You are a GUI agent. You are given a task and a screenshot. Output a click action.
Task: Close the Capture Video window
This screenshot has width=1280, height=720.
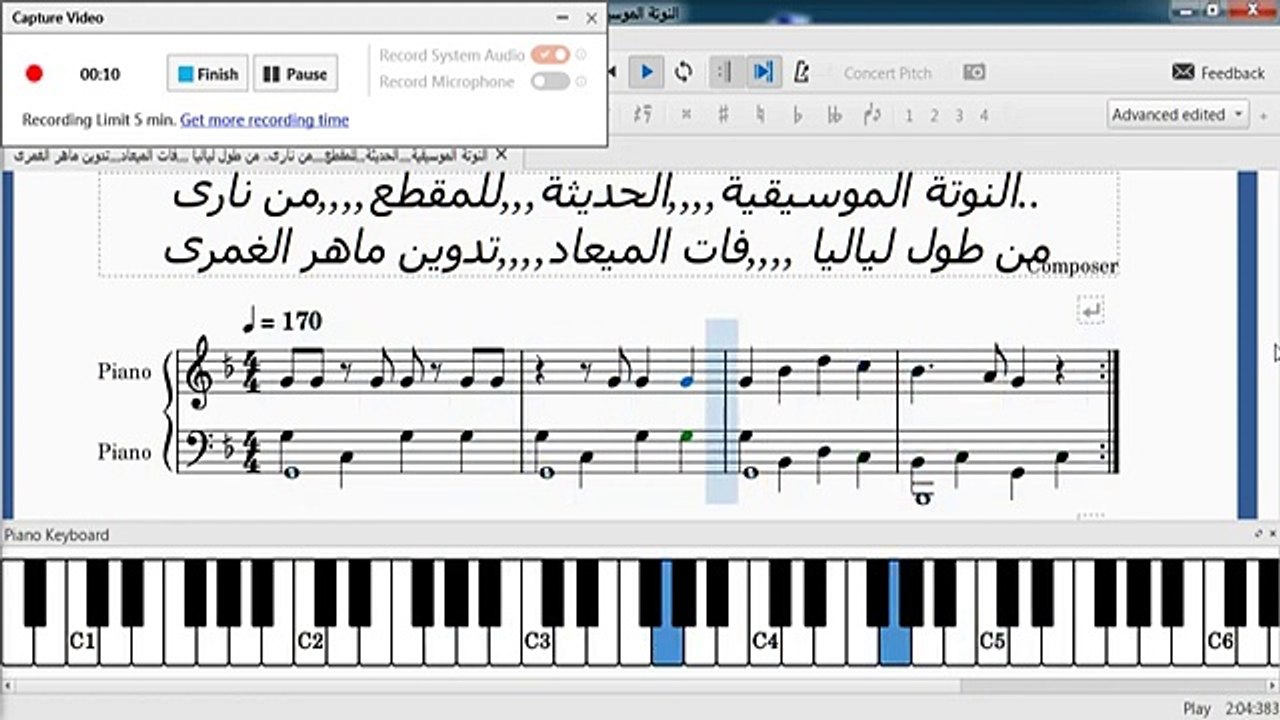[x=591, y=18]
